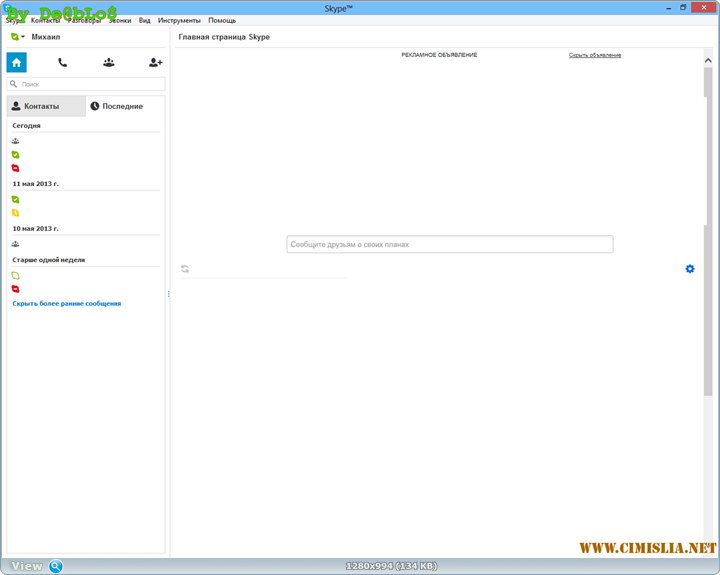Switch to the Контакты tab
720x575 pixels.
[x=46, y=106]
